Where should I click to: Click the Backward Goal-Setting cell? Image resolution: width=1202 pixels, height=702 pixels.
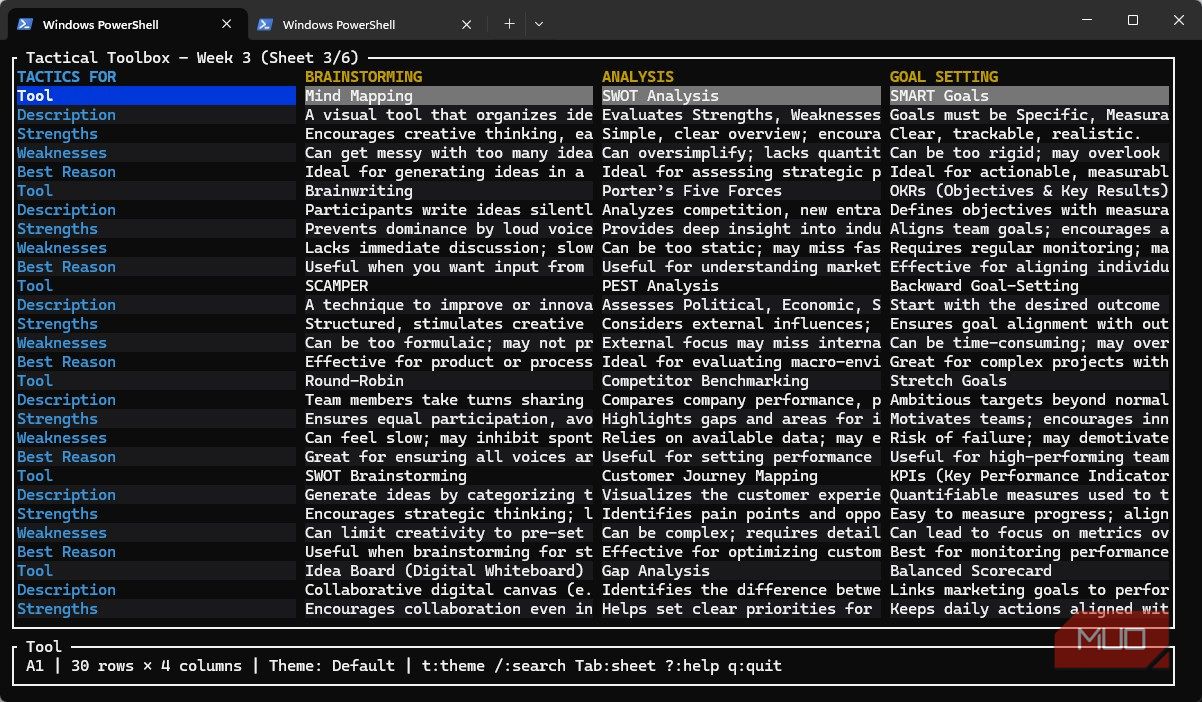coord(1029,286)
